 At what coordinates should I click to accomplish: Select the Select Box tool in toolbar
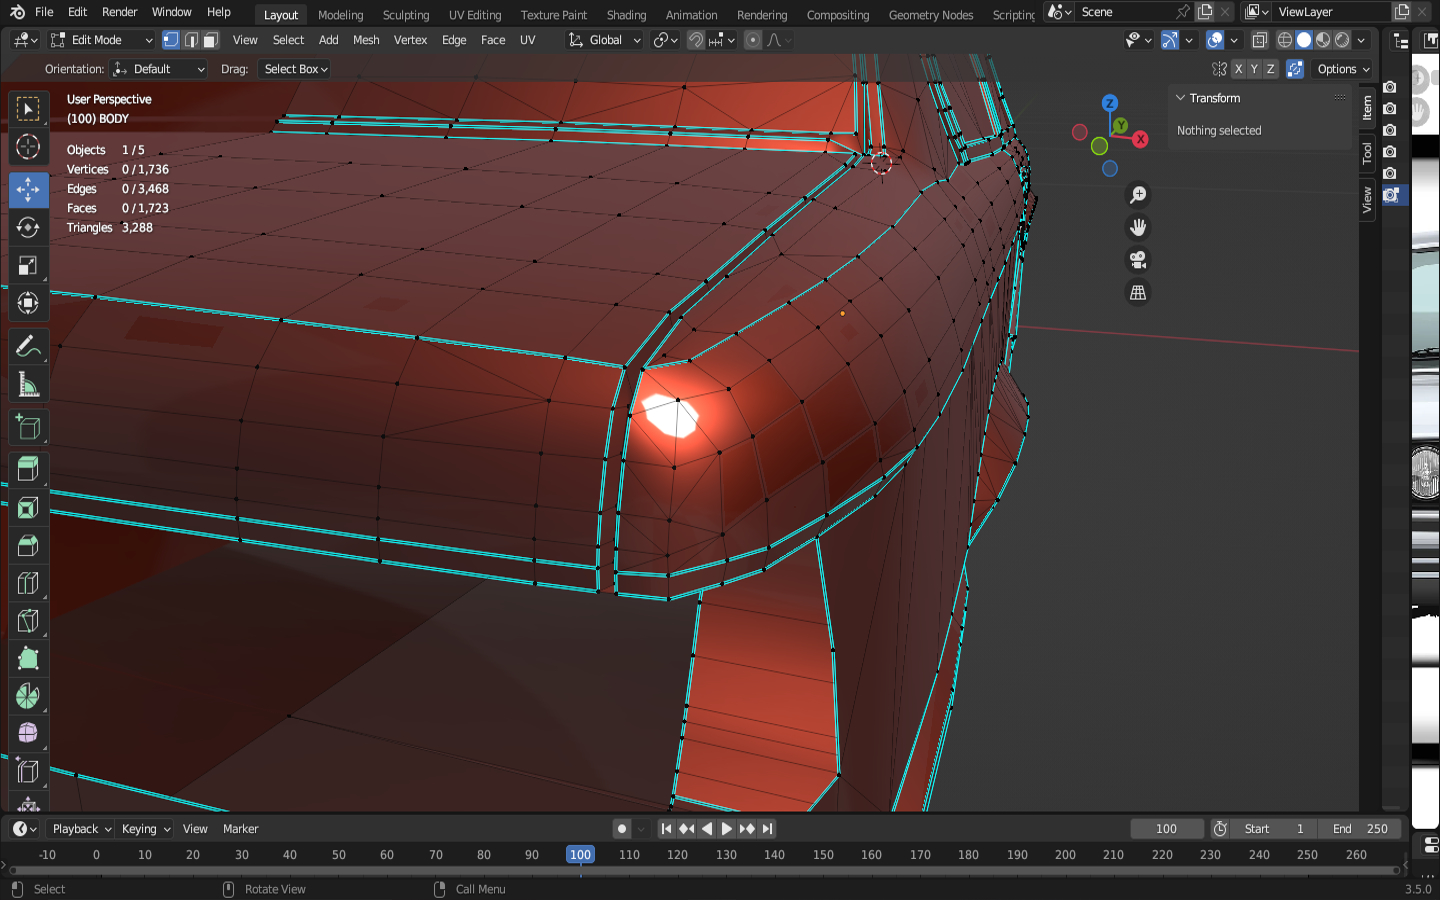click(x=28, y=108)
